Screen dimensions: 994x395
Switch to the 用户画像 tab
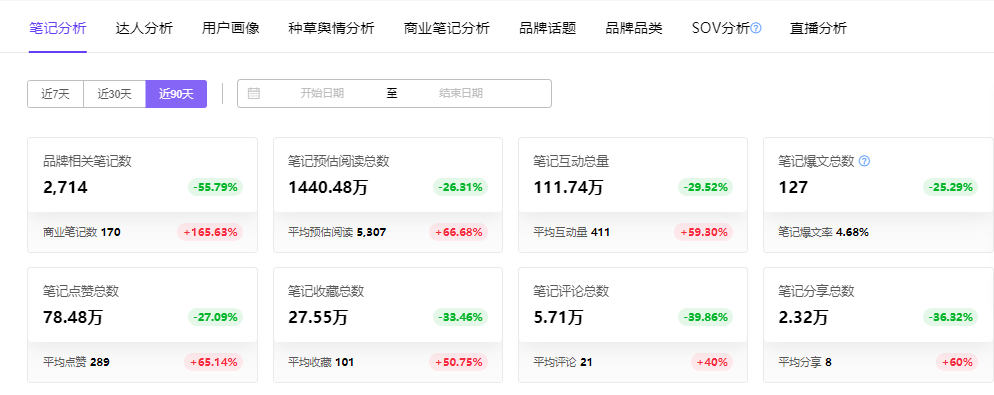231,29
